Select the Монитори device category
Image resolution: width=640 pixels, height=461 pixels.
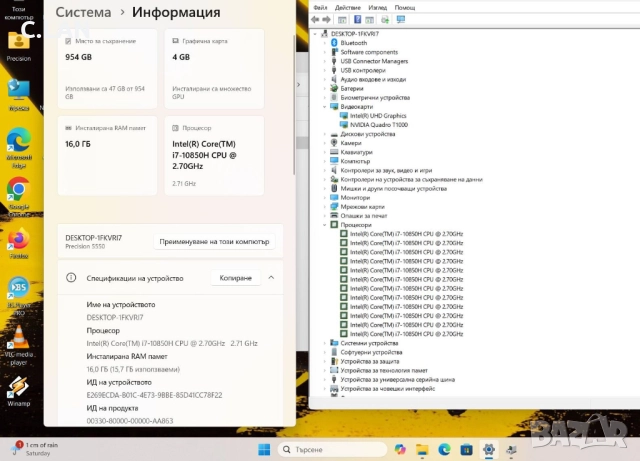355,197
